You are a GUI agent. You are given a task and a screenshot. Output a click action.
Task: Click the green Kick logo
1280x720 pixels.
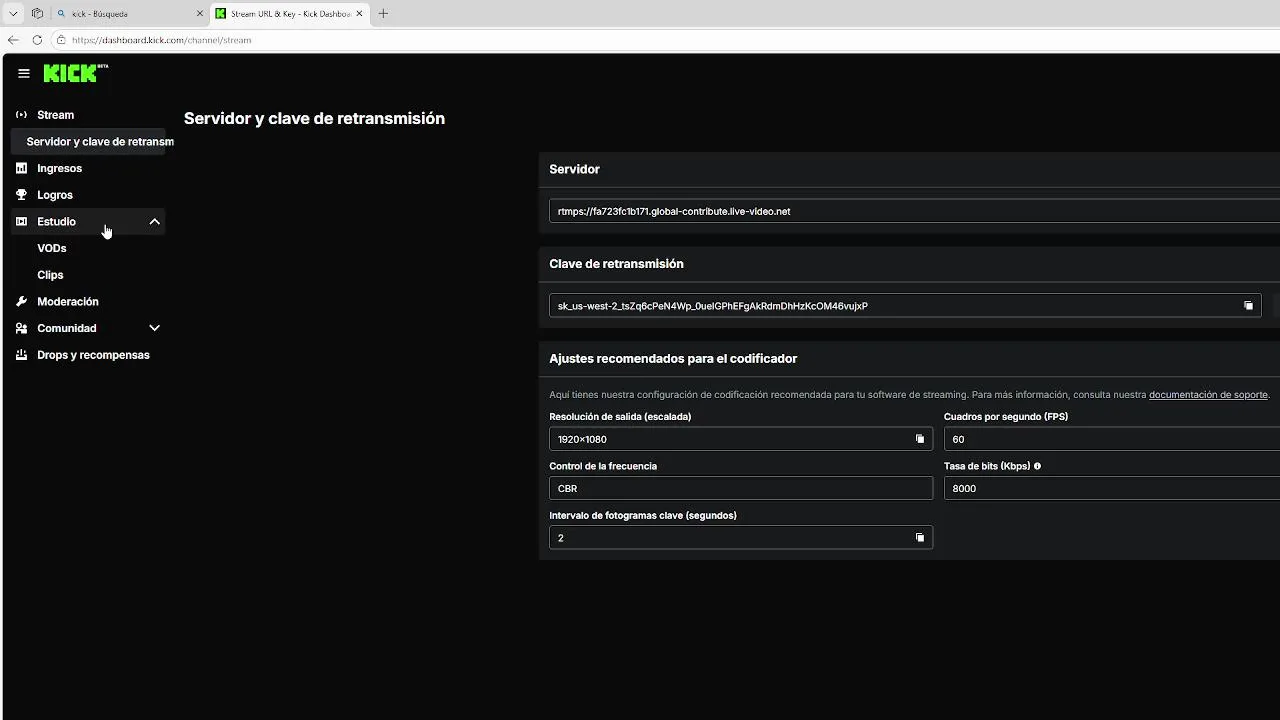pyautogui.click(x=75, y=73)
